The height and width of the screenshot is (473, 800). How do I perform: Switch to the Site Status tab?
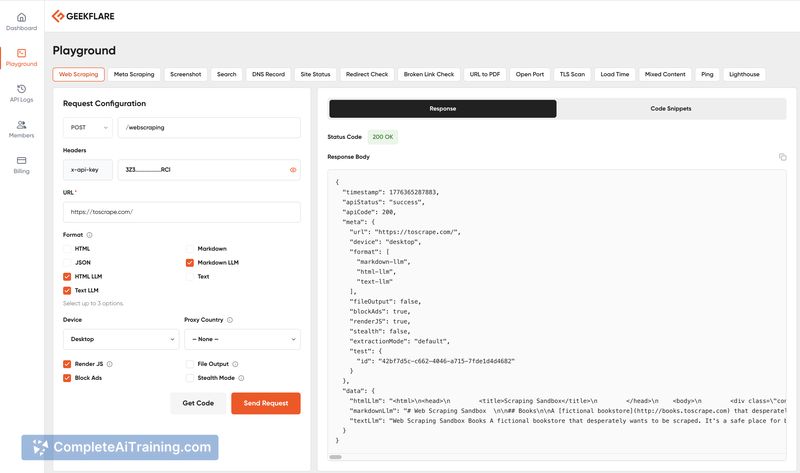[315, 74]
